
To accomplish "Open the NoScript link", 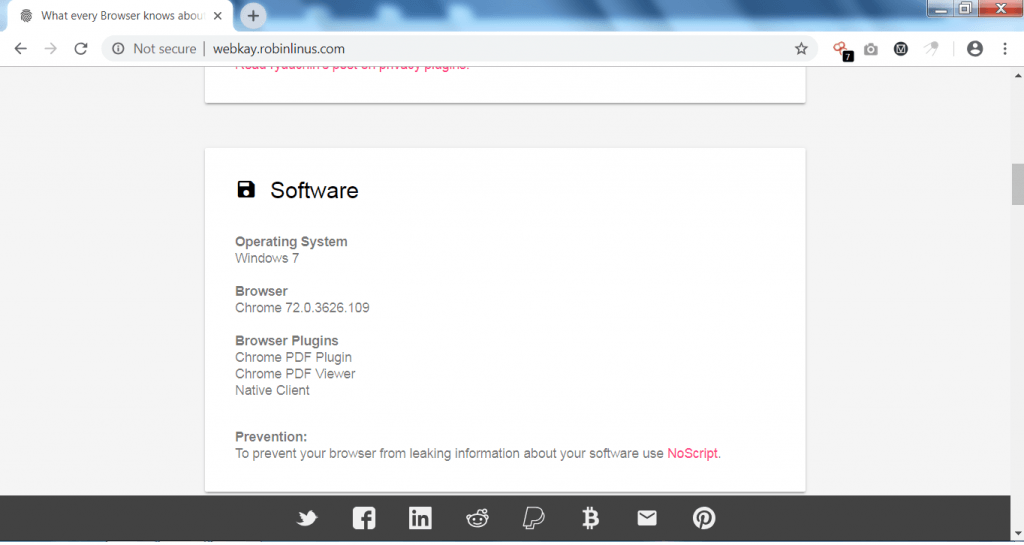I will tap(692, 454).
